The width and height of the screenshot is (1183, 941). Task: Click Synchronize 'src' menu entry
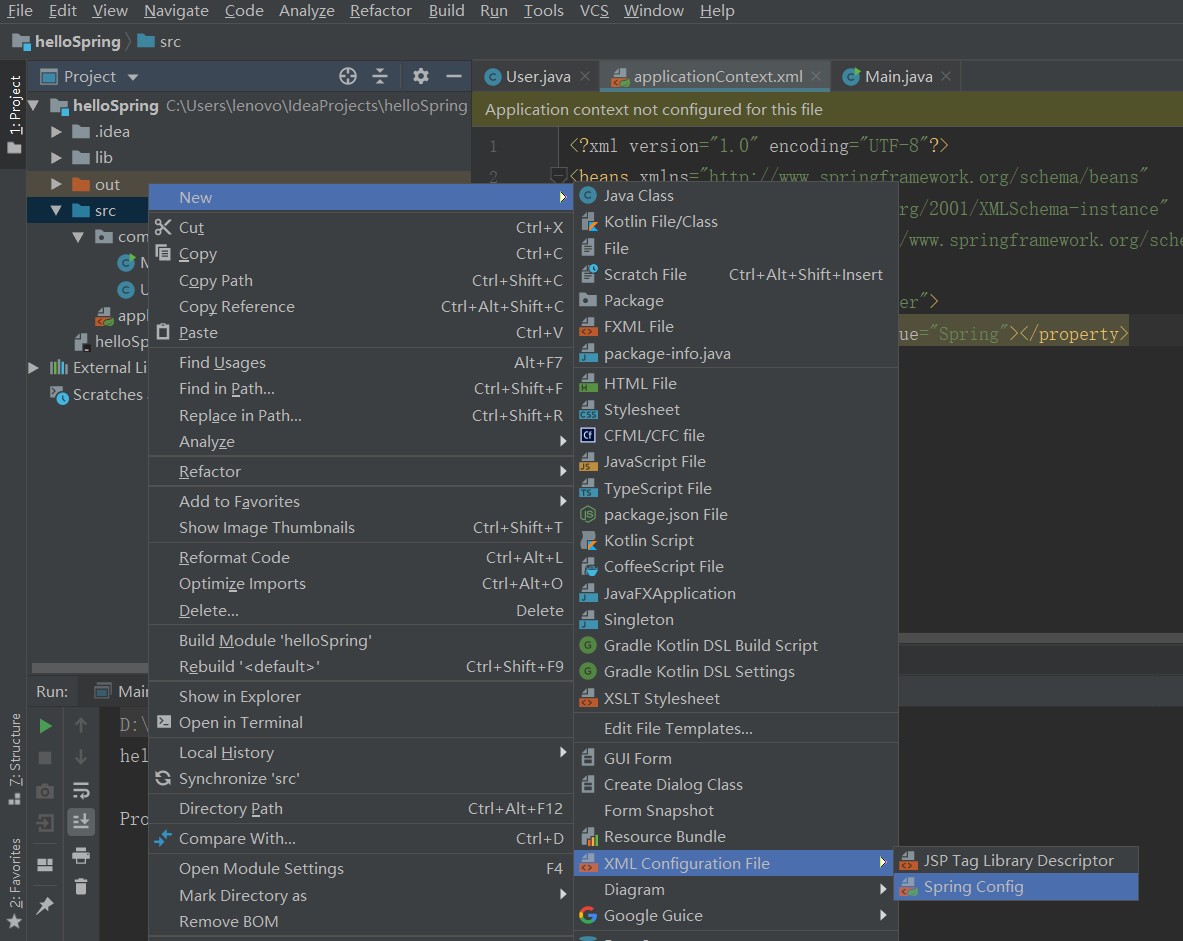(x=361, y=779)
